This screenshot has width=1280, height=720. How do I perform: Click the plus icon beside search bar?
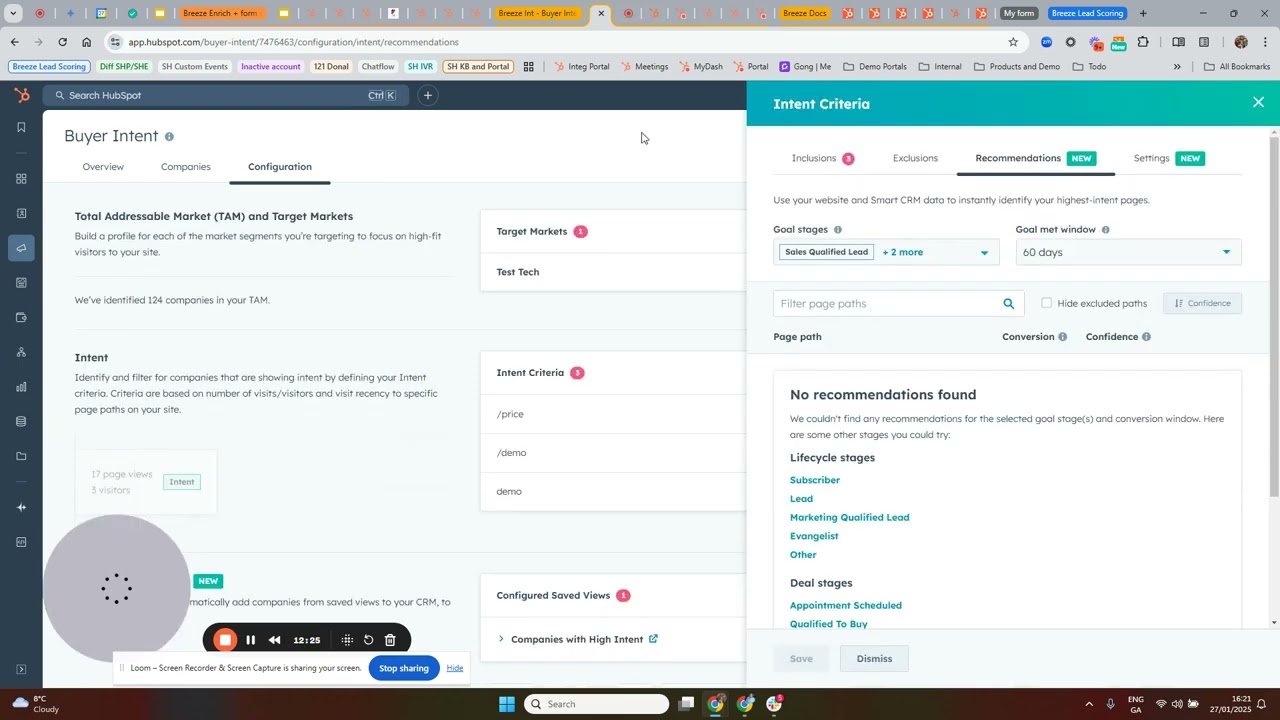(x=427, y=95)
